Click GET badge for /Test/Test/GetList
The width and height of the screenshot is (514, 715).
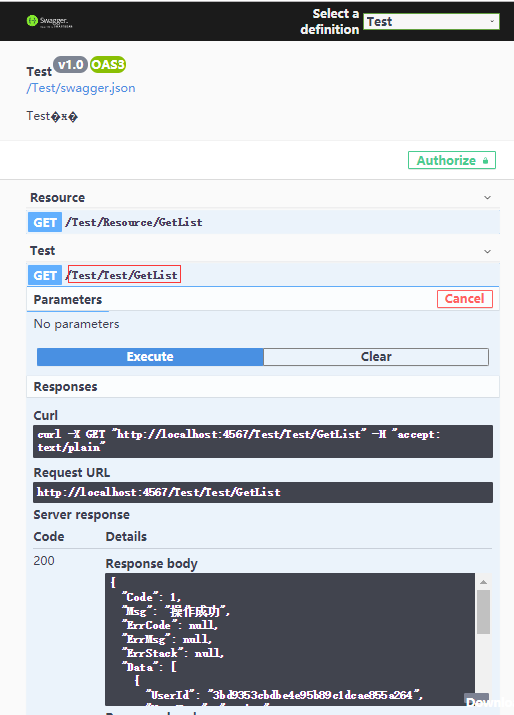45,275
